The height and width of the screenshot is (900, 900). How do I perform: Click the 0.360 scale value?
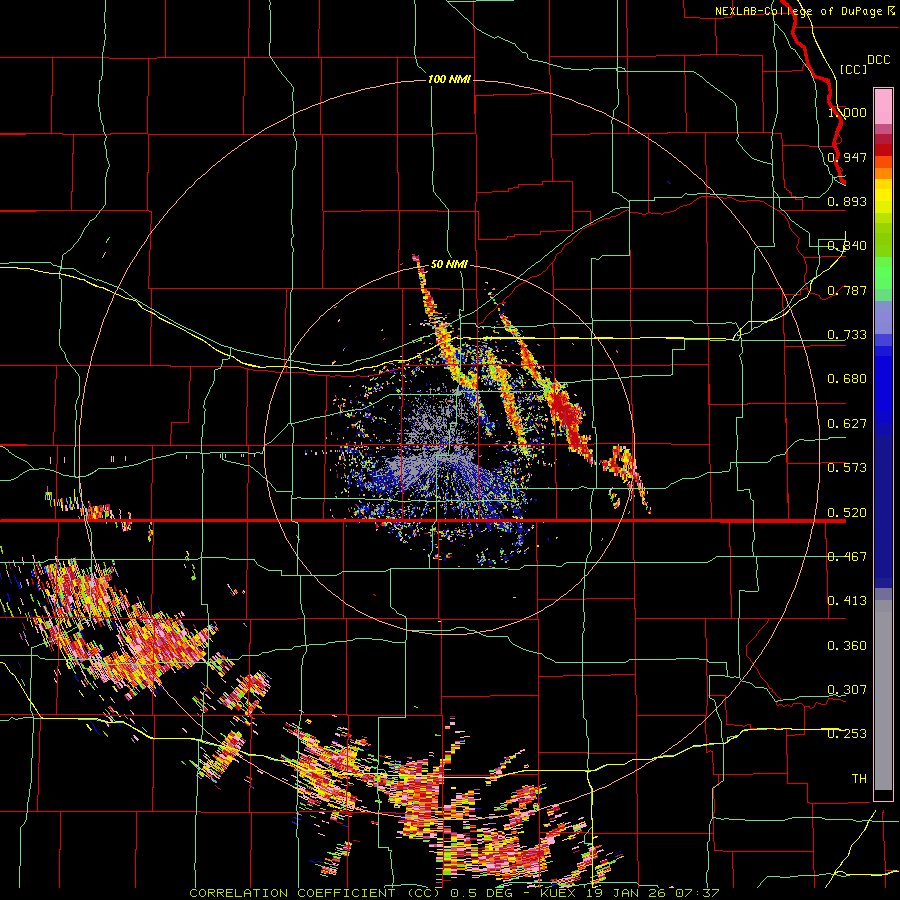click(x=847, y=646)
